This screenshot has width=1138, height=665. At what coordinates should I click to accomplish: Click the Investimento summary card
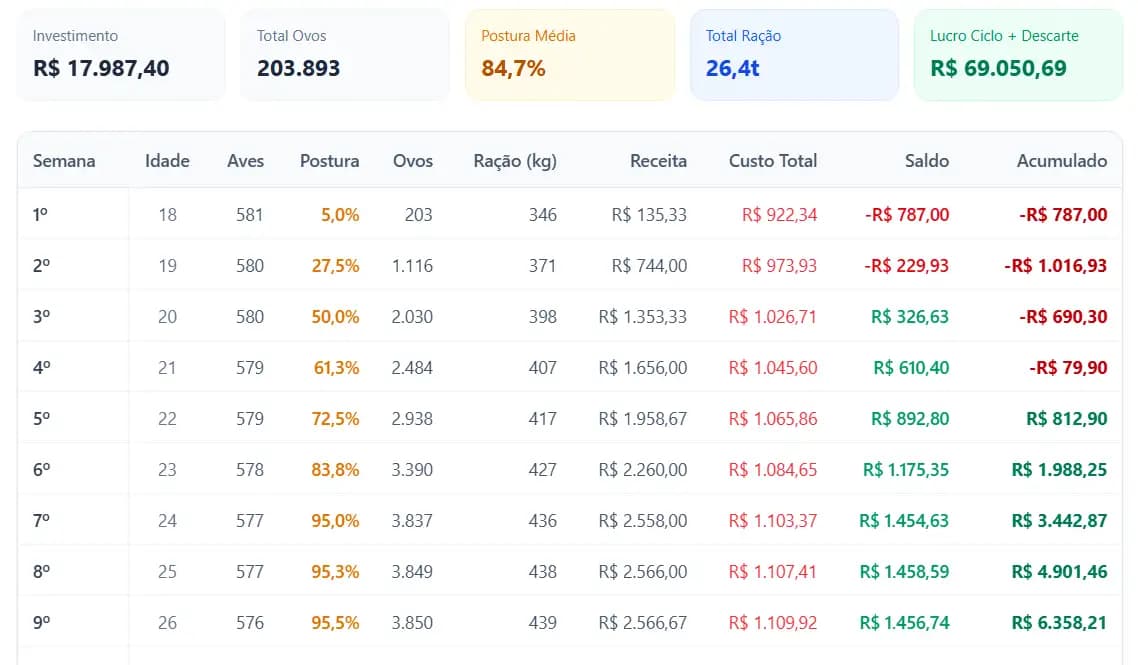(121, 55)
